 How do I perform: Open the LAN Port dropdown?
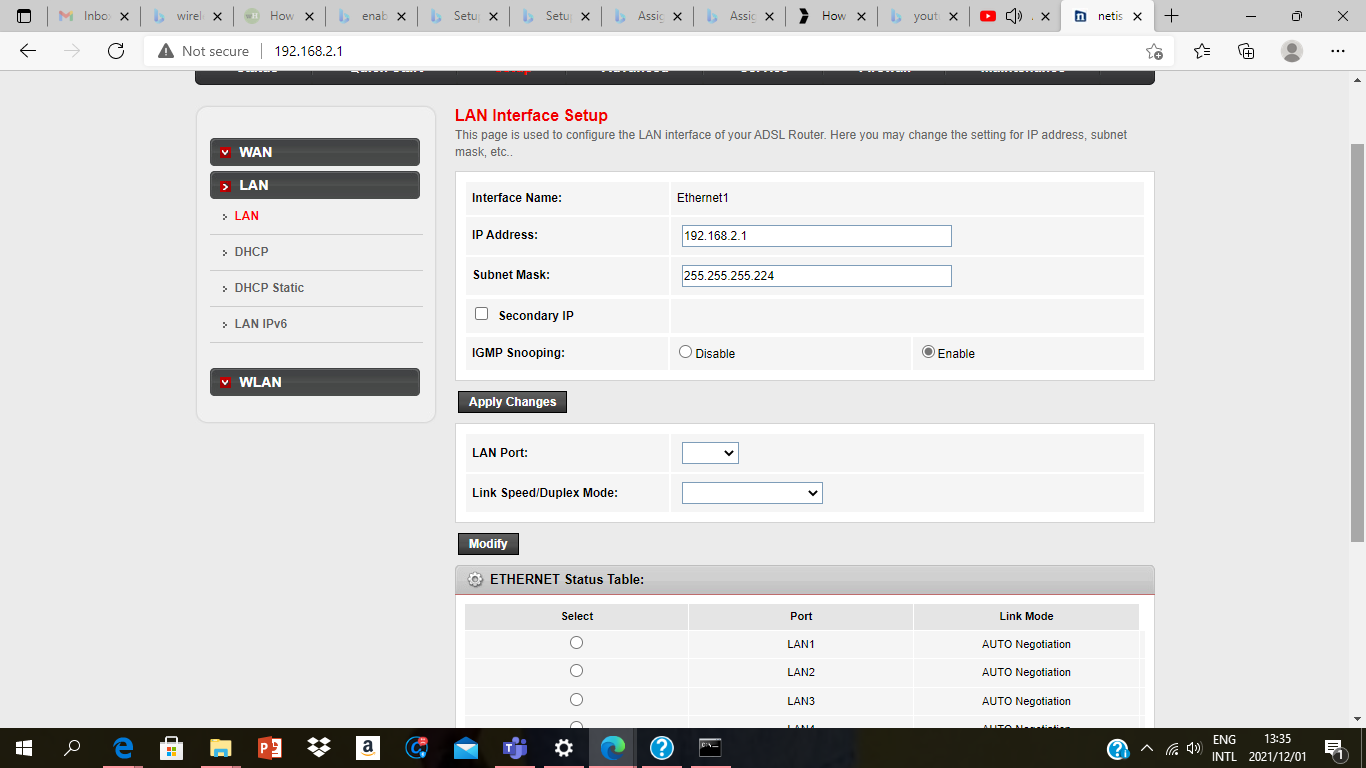tap(710, 453)
